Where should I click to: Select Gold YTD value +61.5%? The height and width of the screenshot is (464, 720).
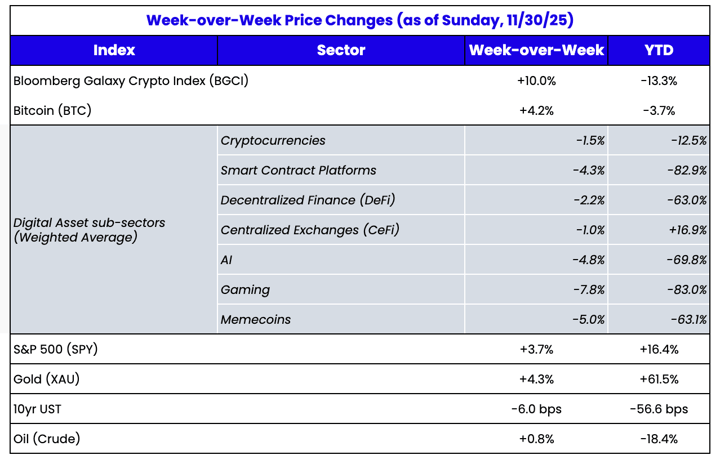tap(658, 379)
